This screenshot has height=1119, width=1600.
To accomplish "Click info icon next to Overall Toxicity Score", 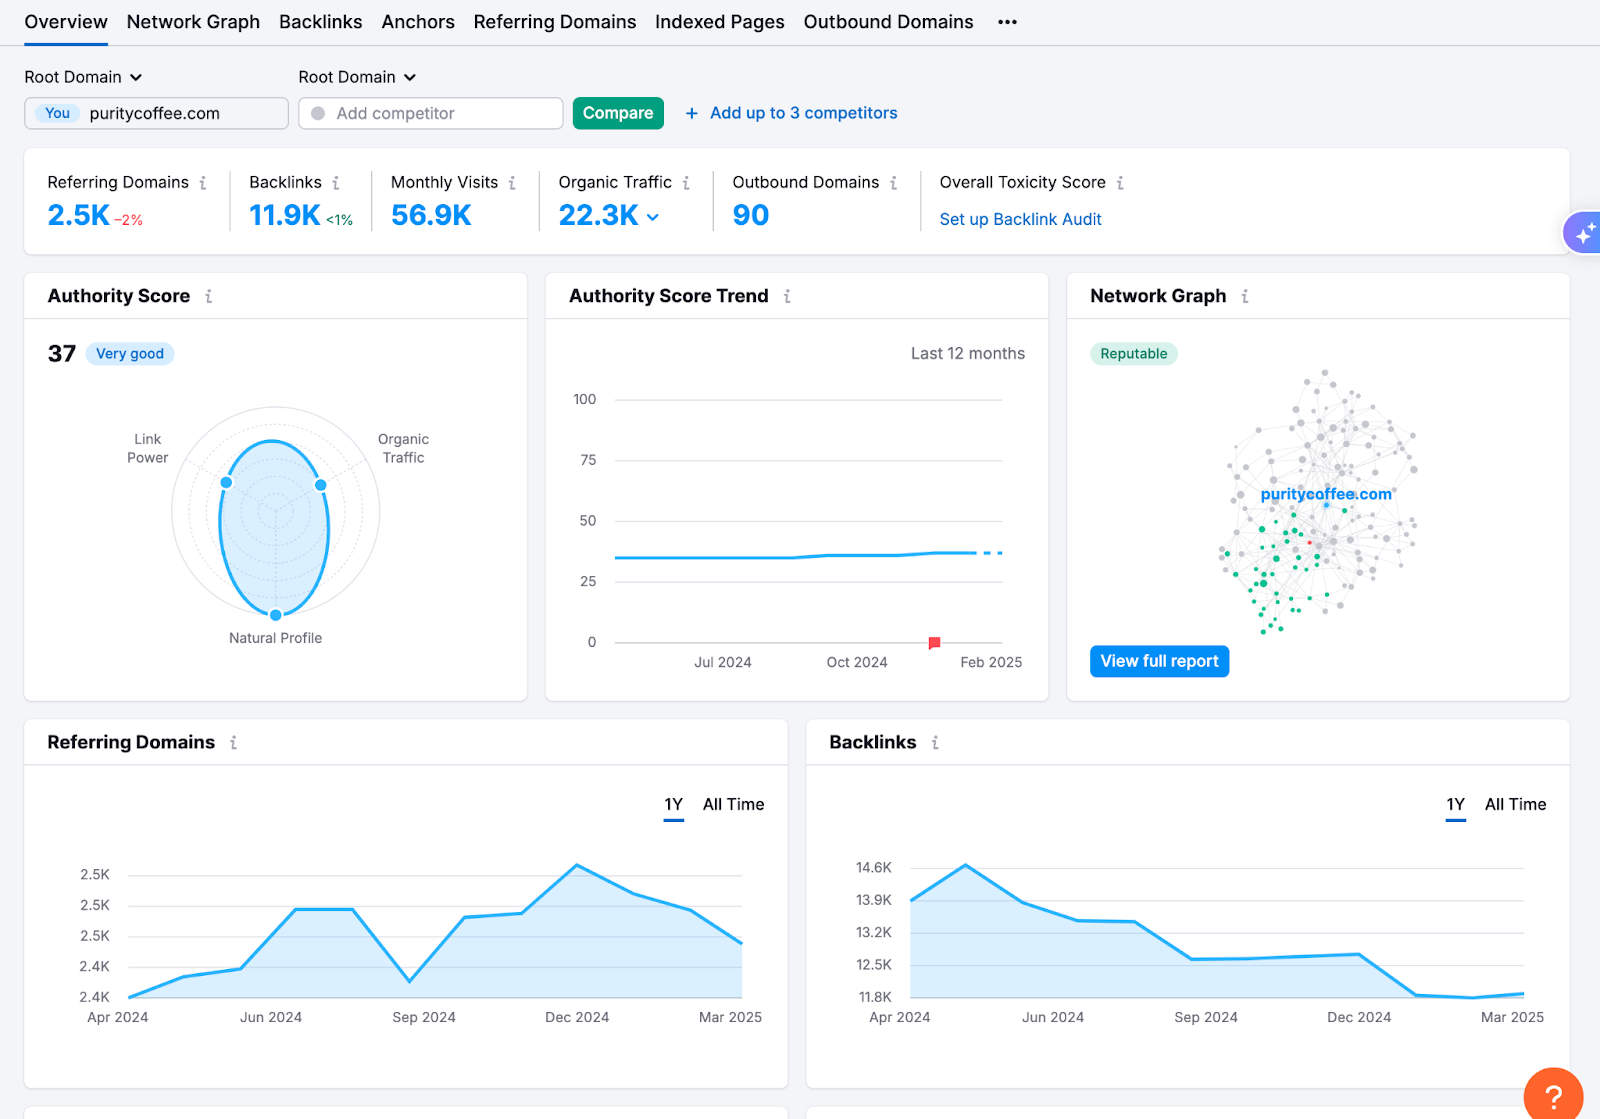I will tap(1120, 183).
